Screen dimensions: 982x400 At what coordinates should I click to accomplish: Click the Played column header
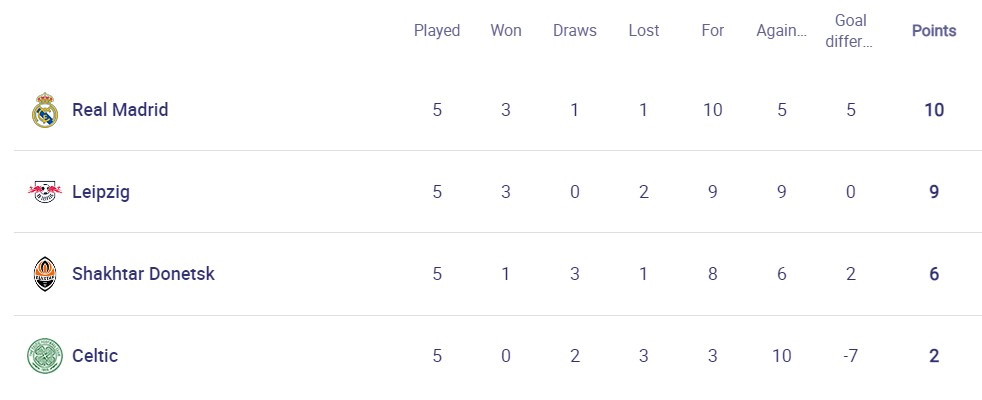point(437,31)
